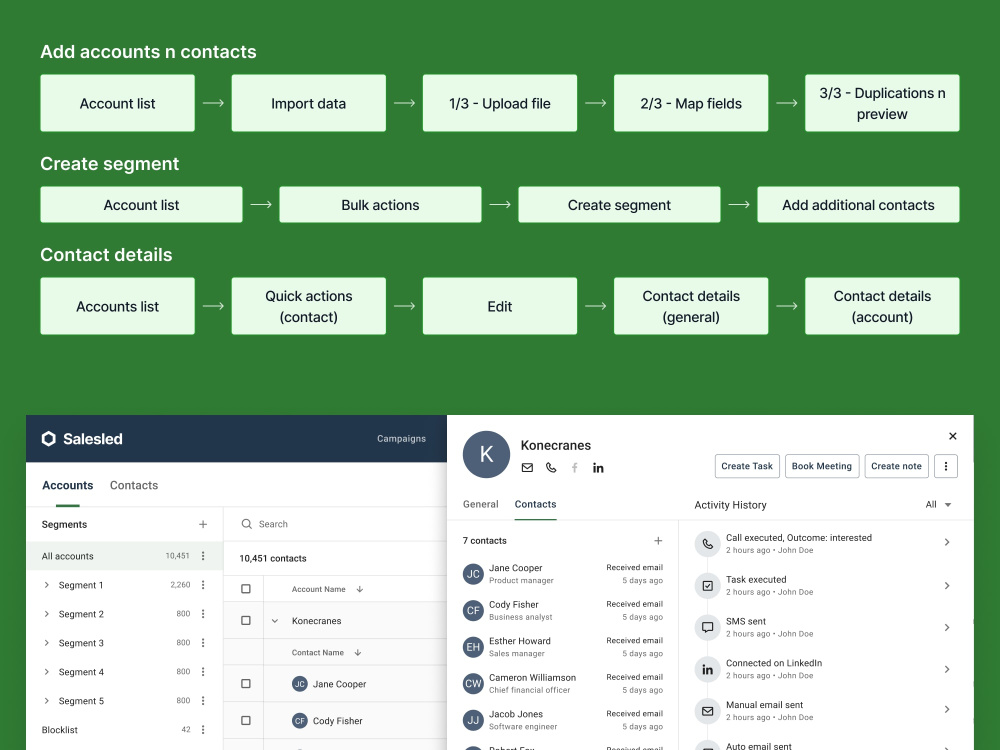Screen dimensions: 1000x750
Task: Click the search magnifier icon
Action: tap(246, 524)
